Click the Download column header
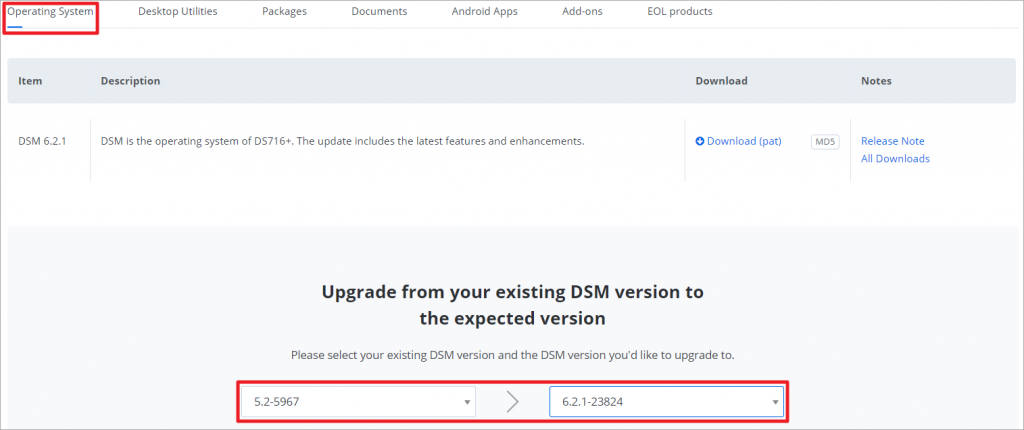The width and height of the screenshot is (1024, 430). point(721,81)
